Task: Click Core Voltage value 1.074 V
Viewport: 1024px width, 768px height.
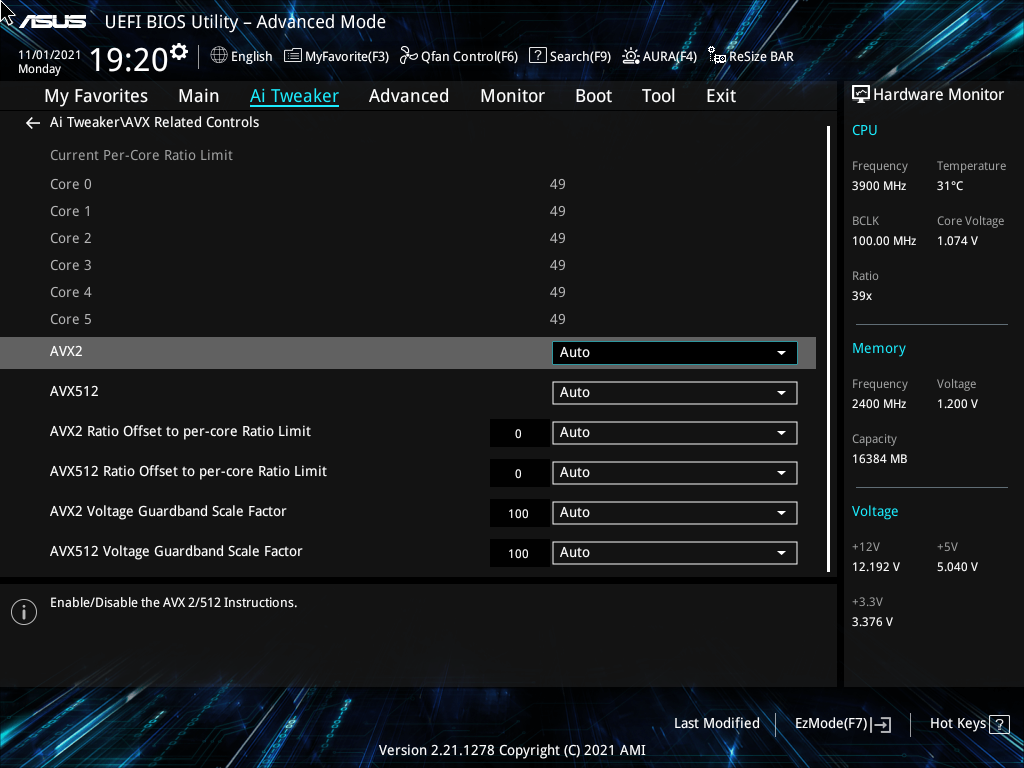Action: 957,241
